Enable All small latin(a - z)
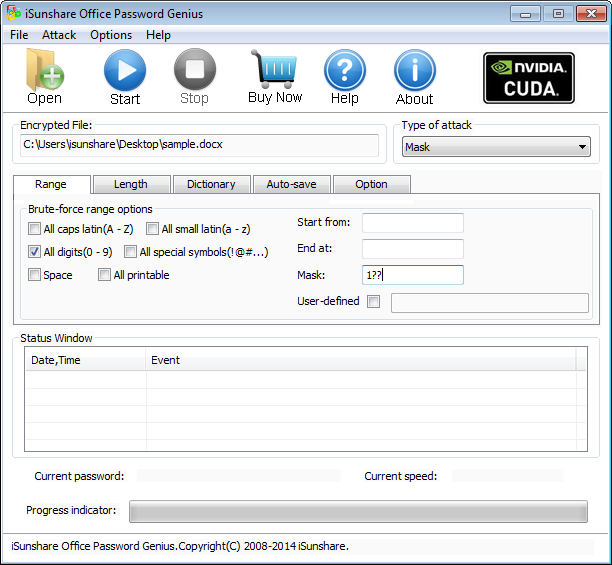Screen dimensions: 612x565 152,229
